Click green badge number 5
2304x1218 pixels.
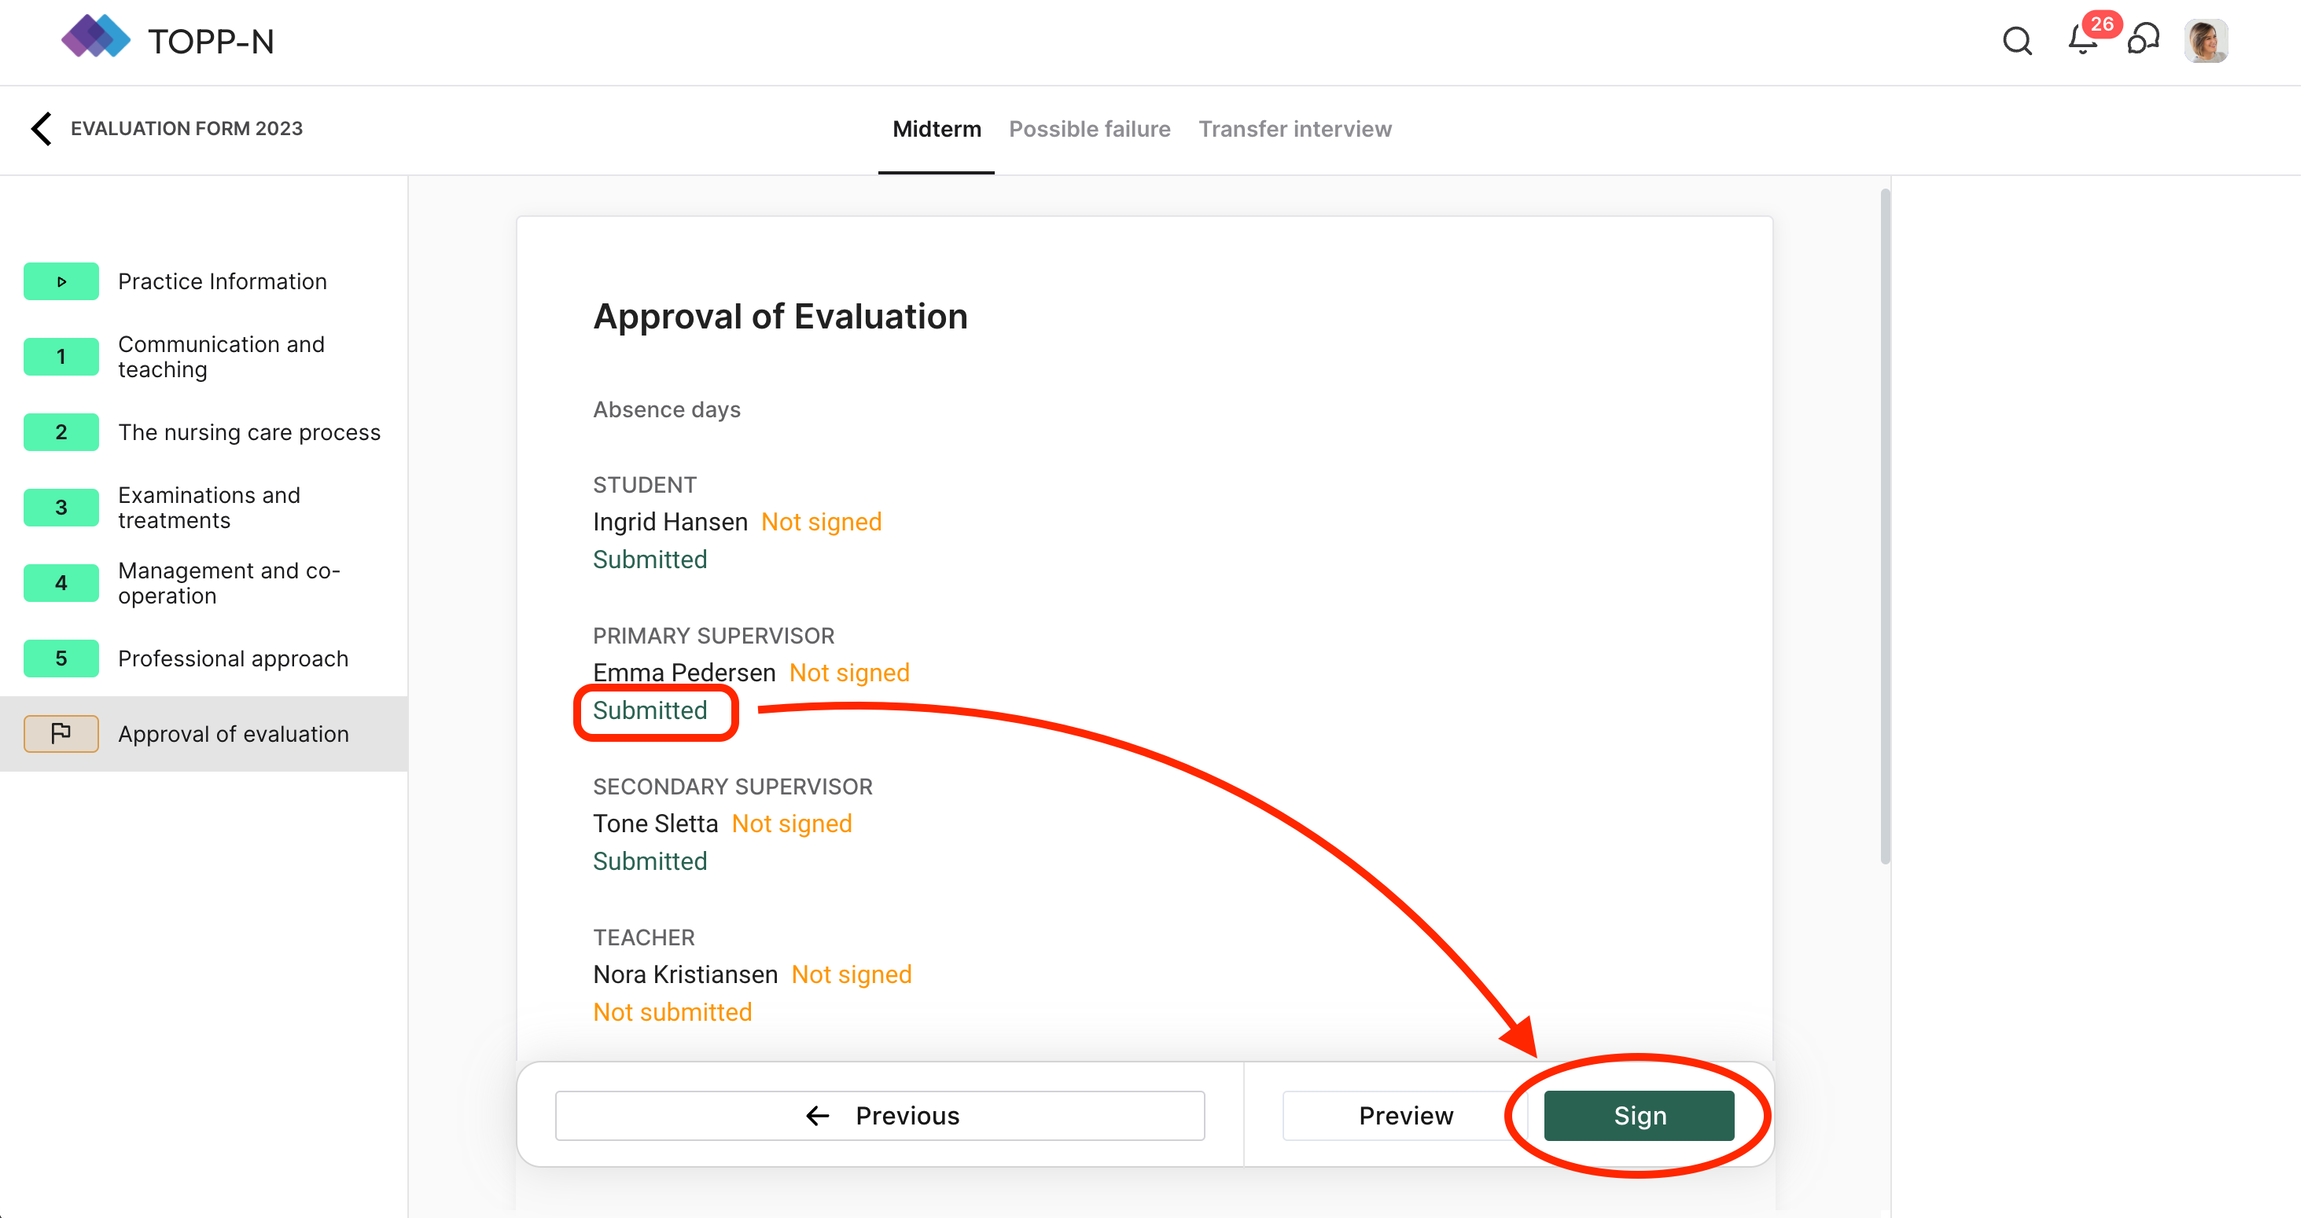[61, 659]
